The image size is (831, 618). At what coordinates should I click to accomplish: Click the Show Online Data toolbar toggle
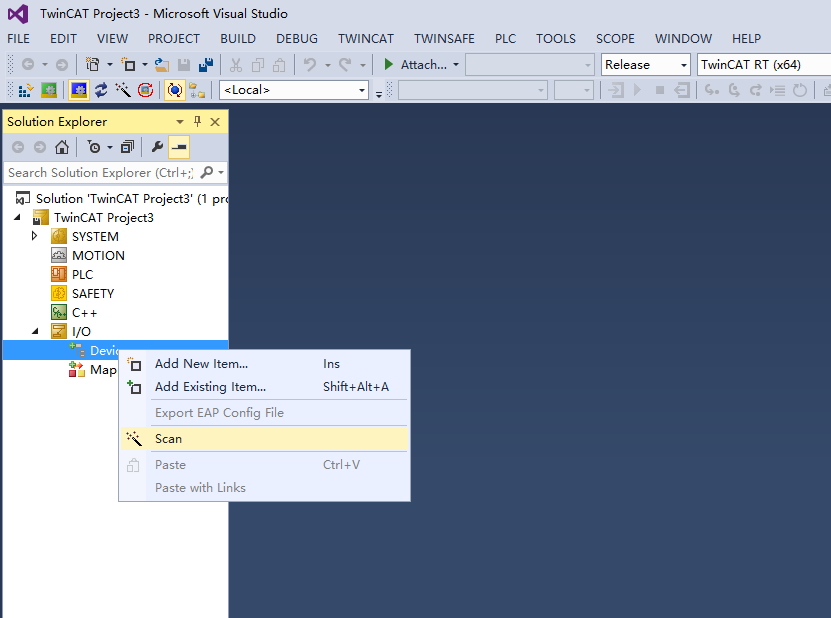click(x=175, y=90)
